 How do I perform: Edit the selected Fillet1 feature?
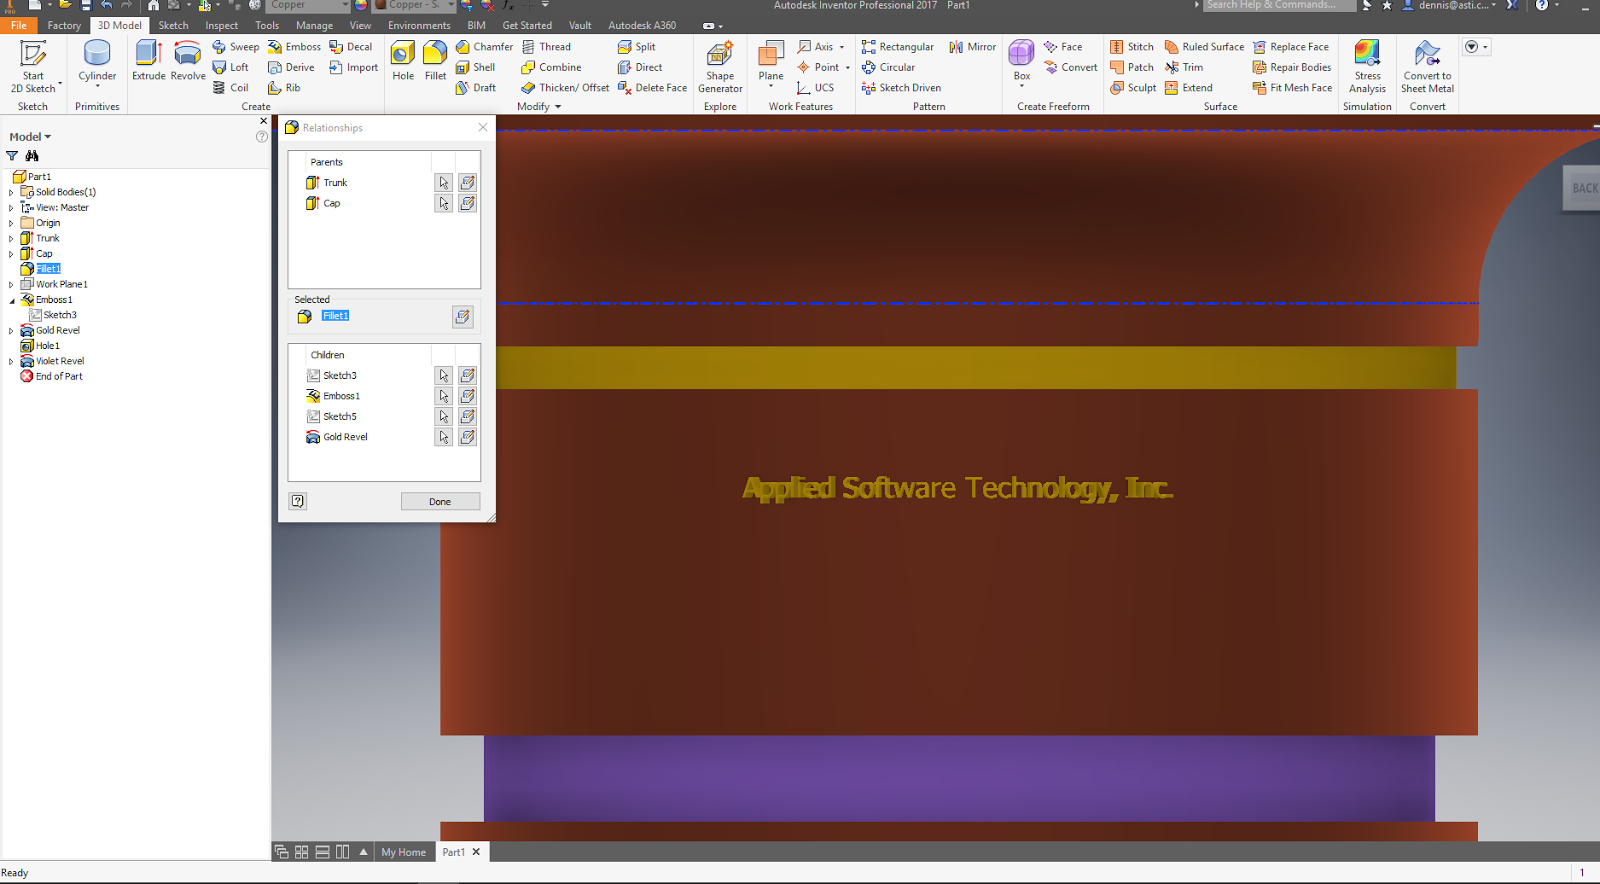[x=462, y=317]
